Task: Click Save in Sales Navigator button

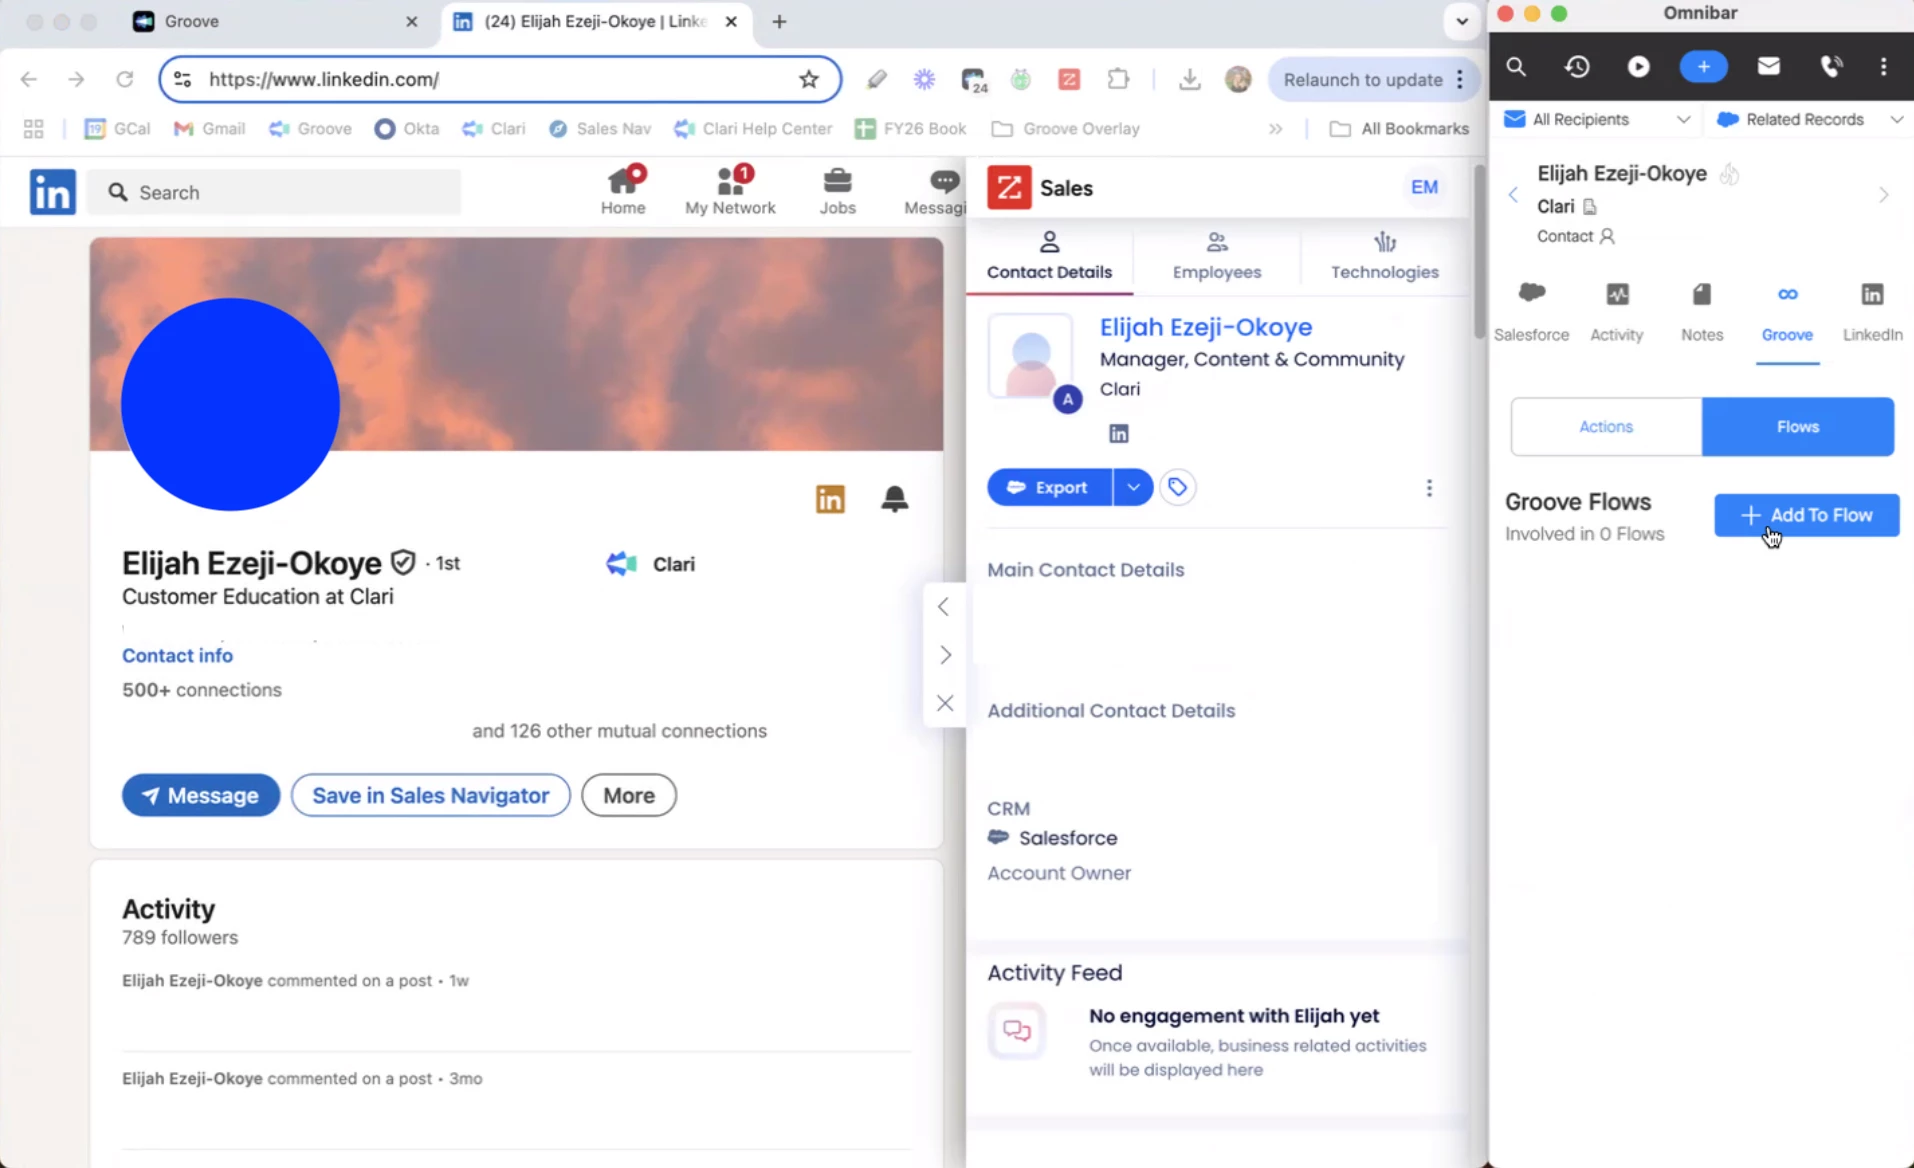Action: pyautogui.click(x=430, y=795)
